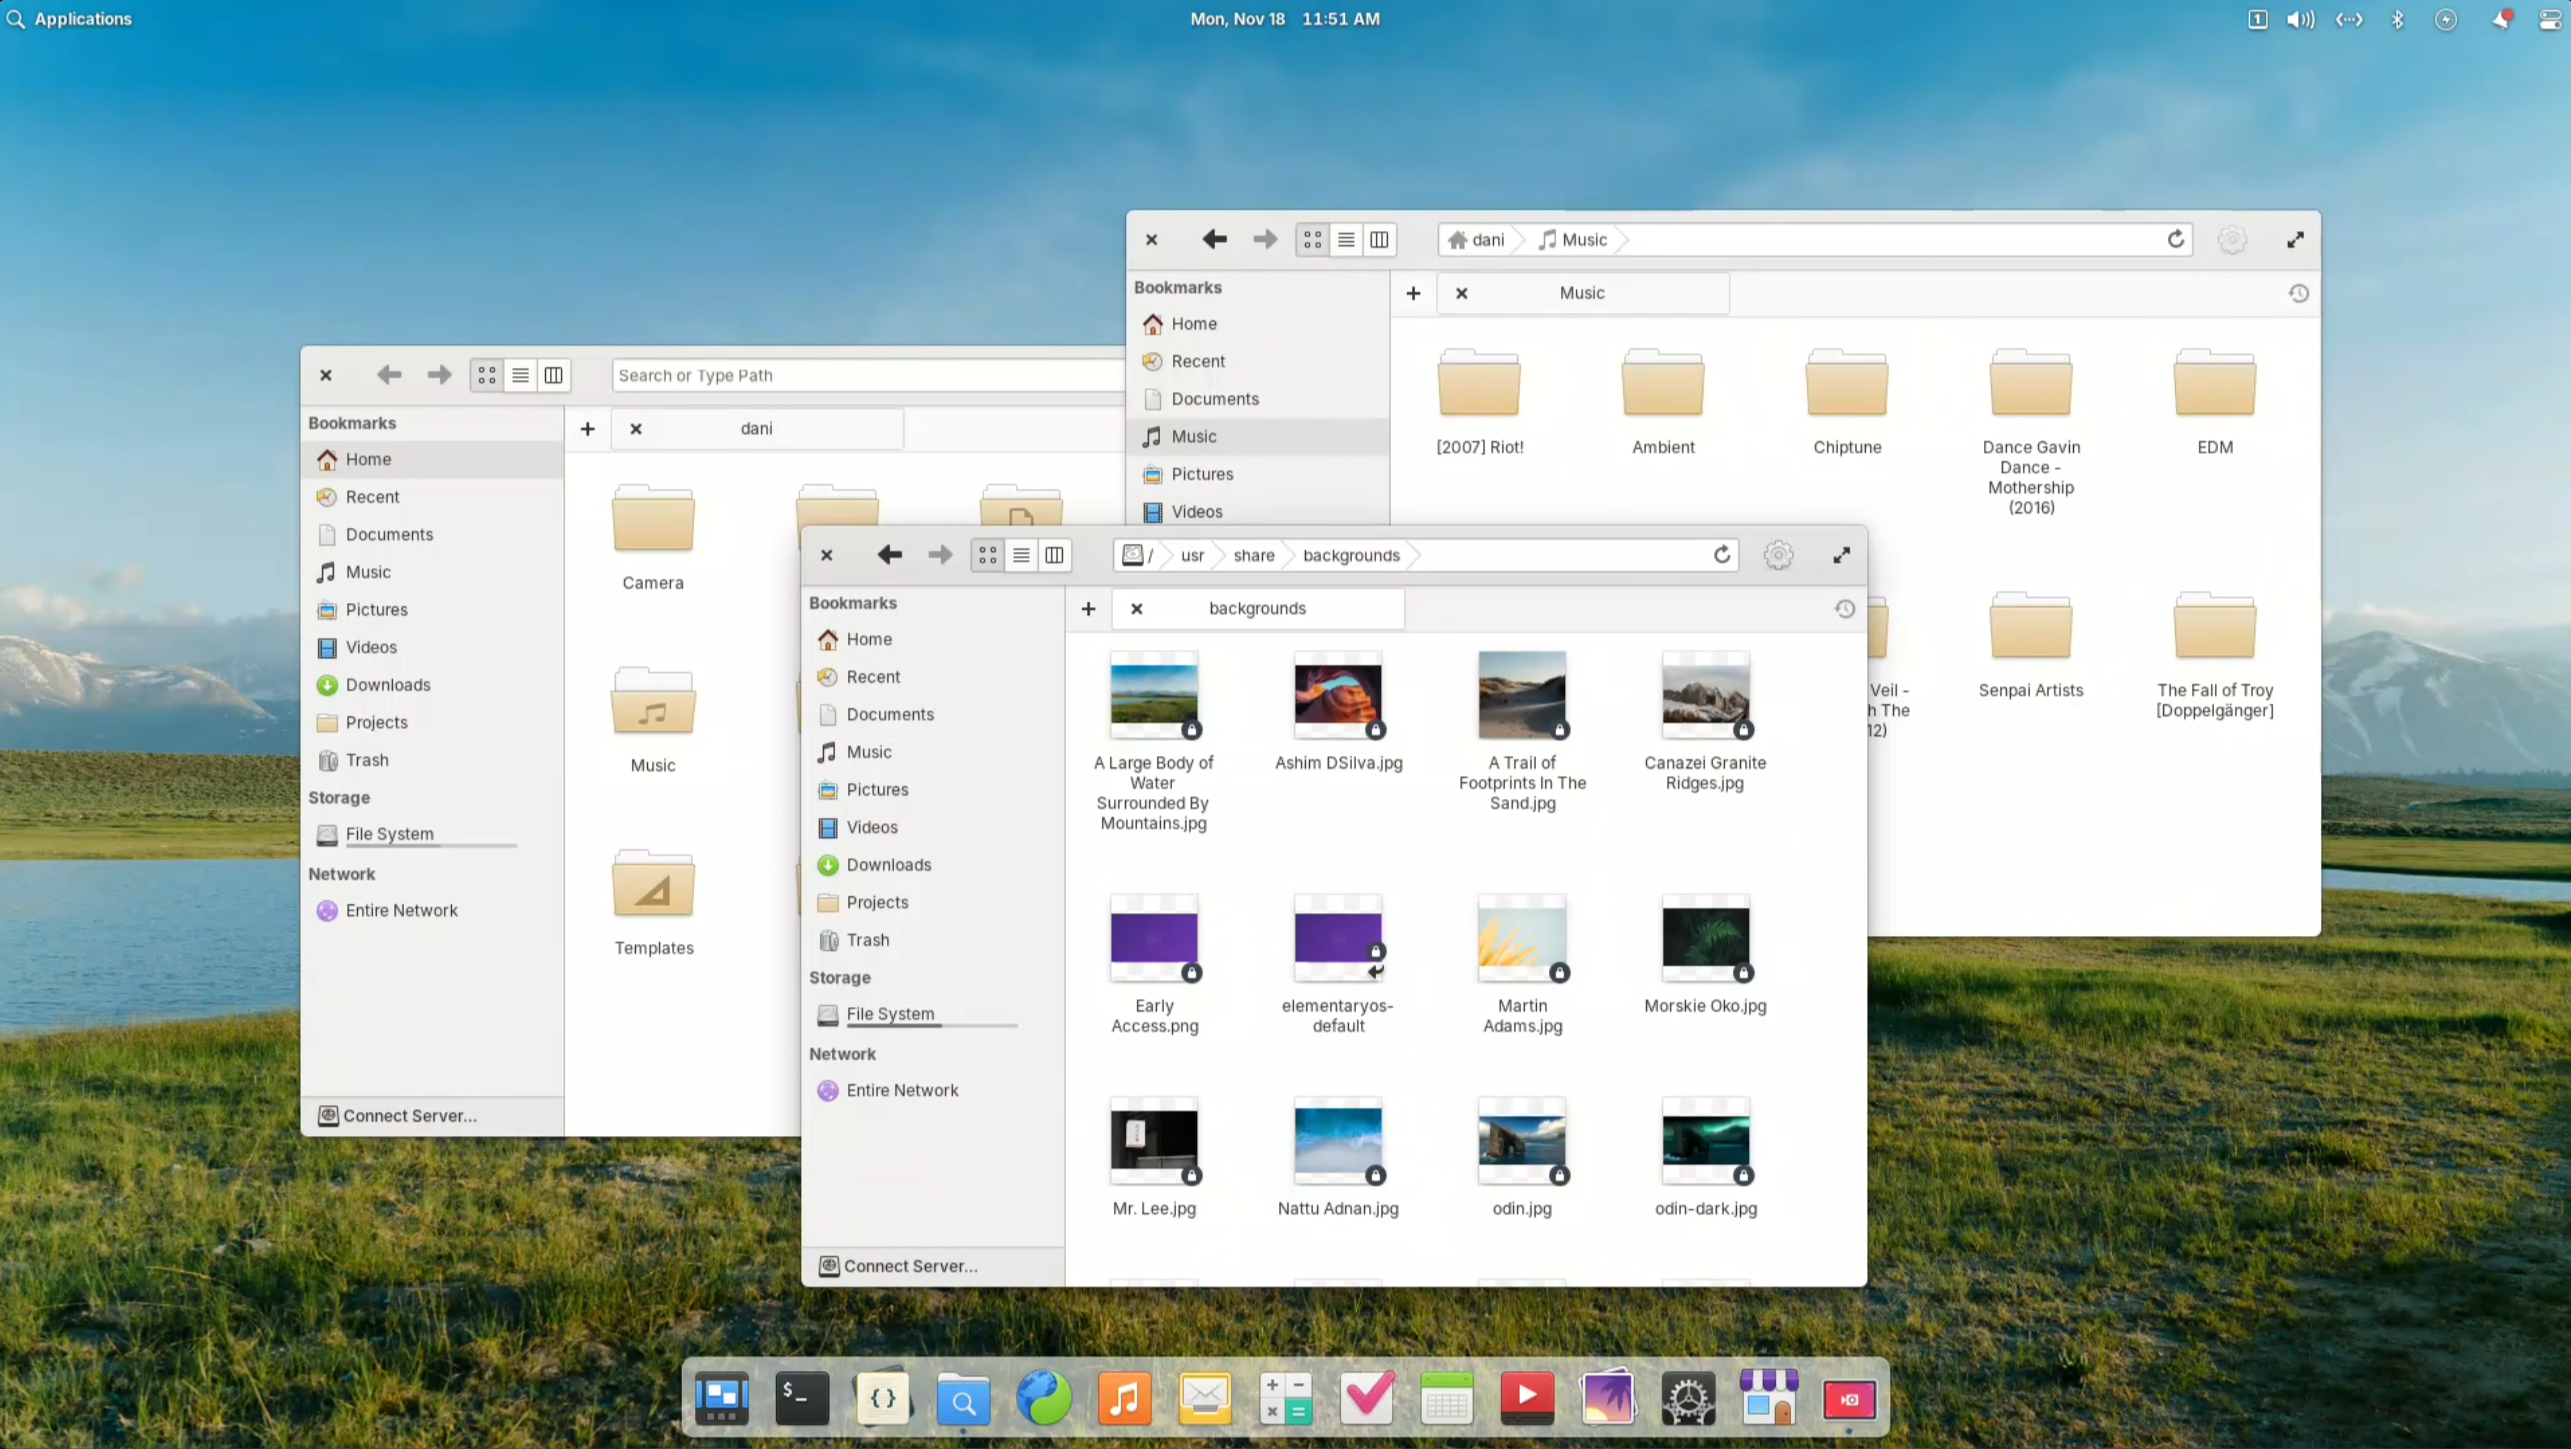2571x1449 pixels.
Task: Click Connect Server in backgrounds window
Action: coord(910,1265)
